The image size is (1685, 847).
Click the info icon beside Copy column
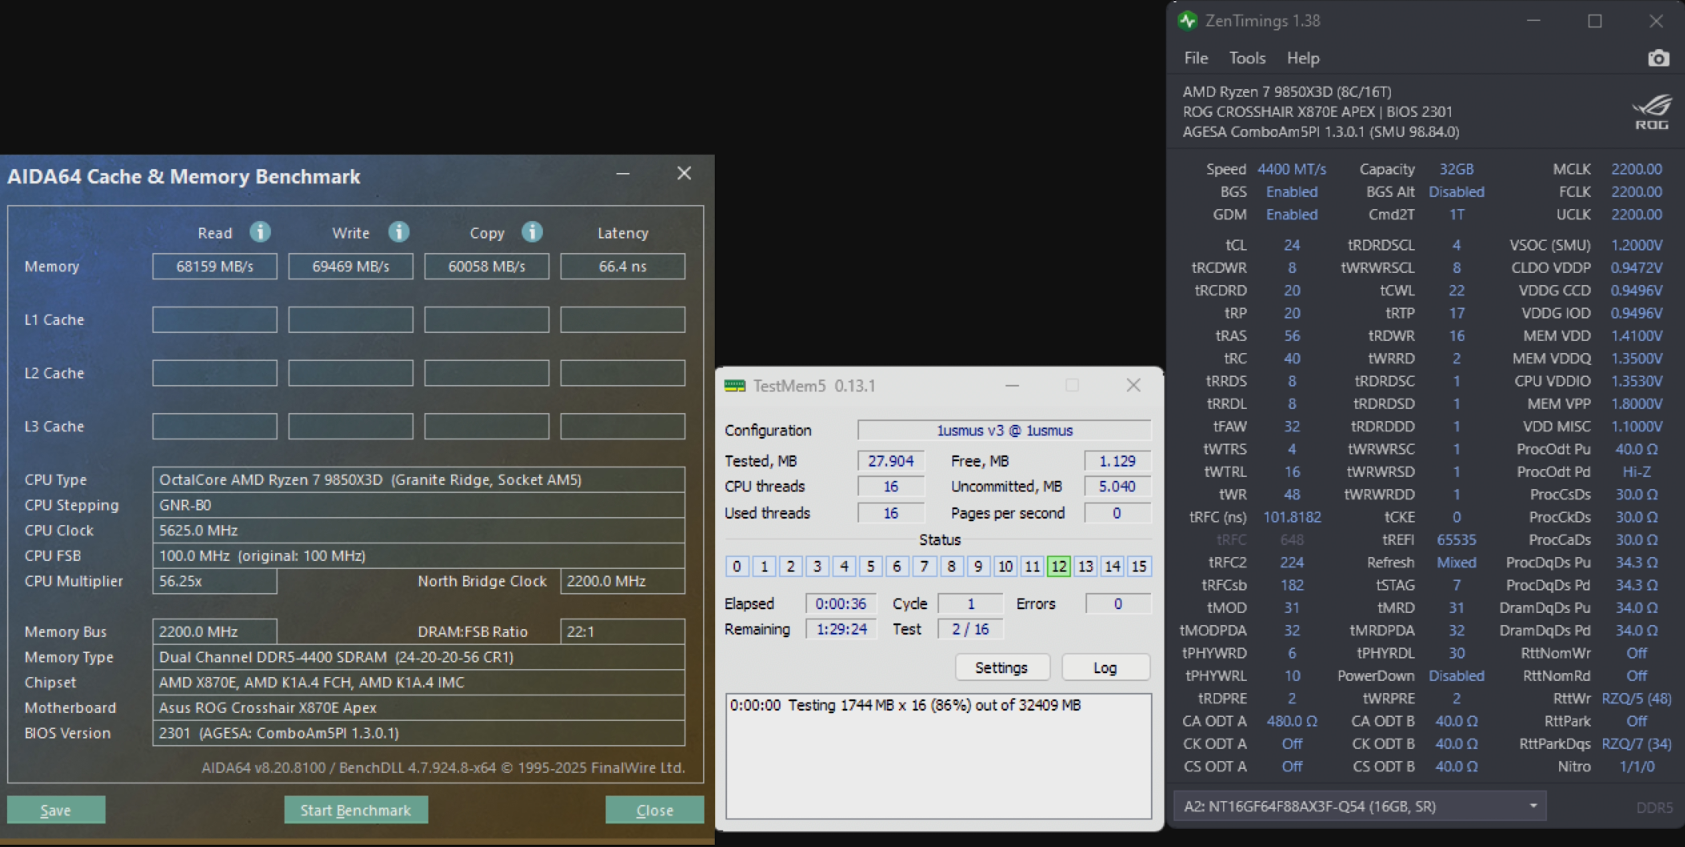click(532, 232)
